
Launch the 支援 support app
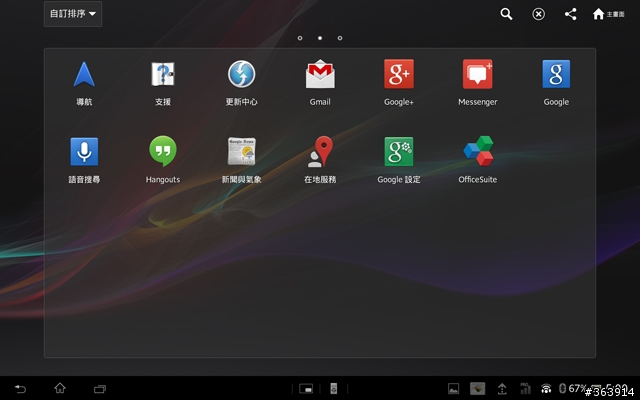(163, 83)
